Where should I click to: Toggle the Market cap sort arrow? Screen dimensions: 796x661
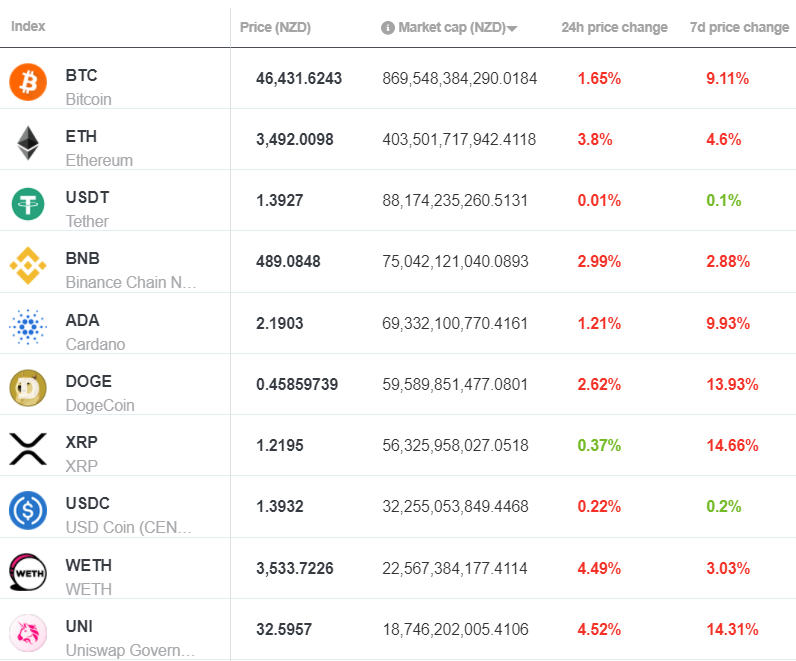click(512, 28)
